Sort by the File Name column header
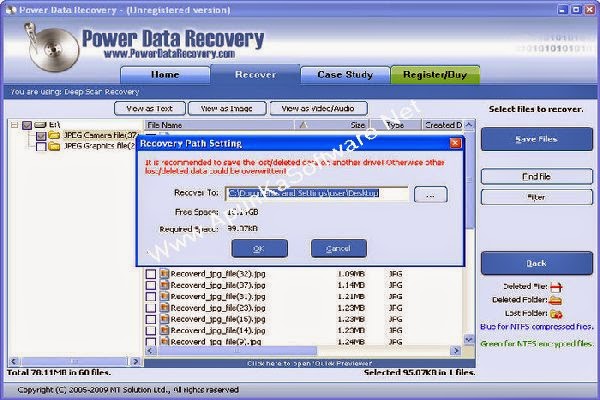Viewport: 600px width, 400px height. (x=219, y=125)
